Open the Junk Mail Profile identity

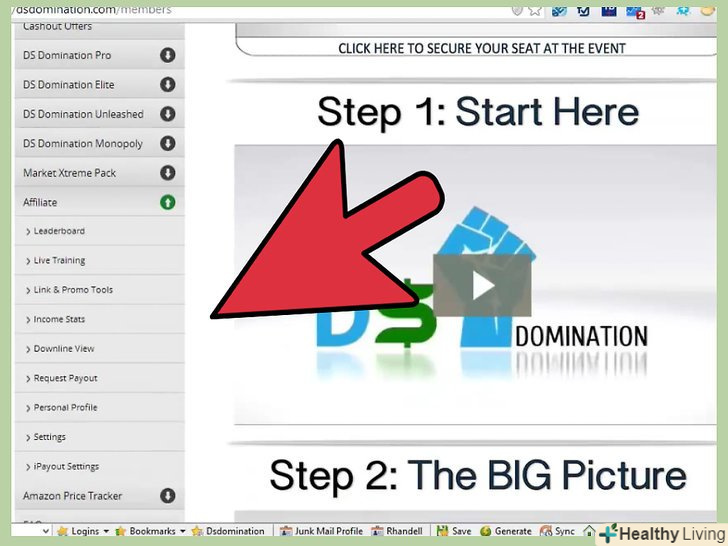click(x=321, y=531)
